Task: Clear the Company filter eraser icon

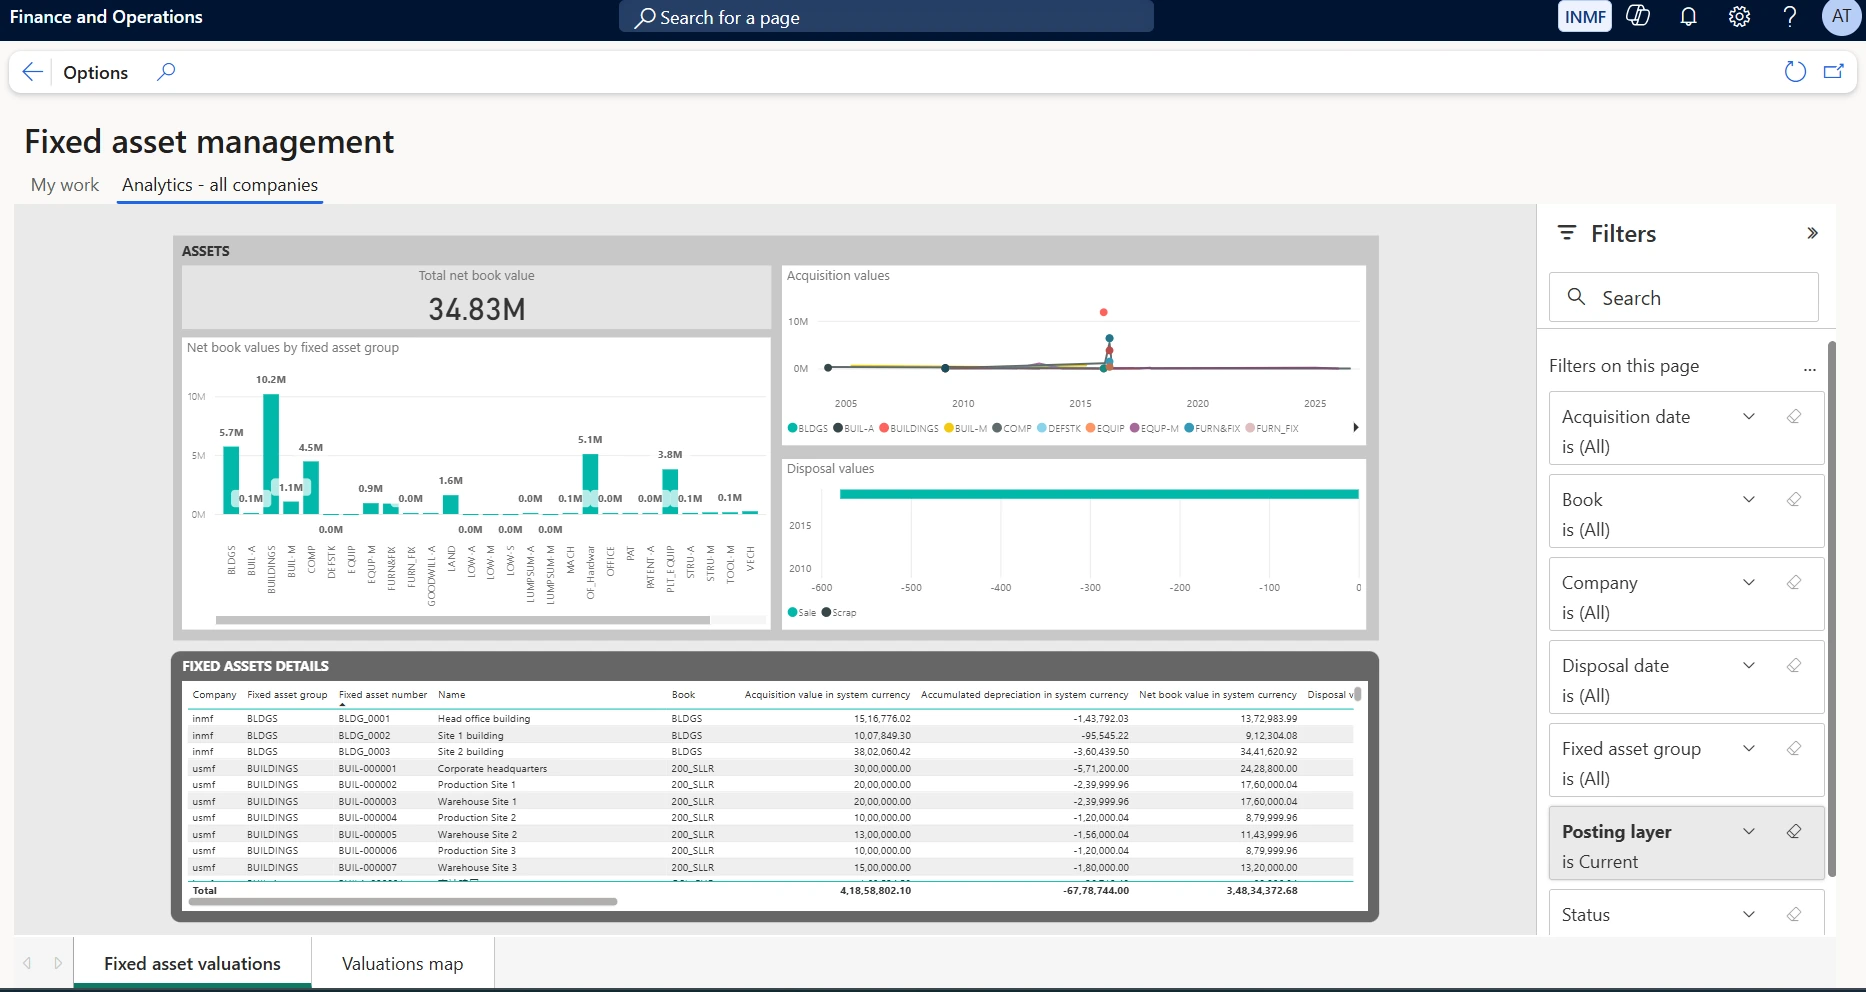Action: point(1794,582)
